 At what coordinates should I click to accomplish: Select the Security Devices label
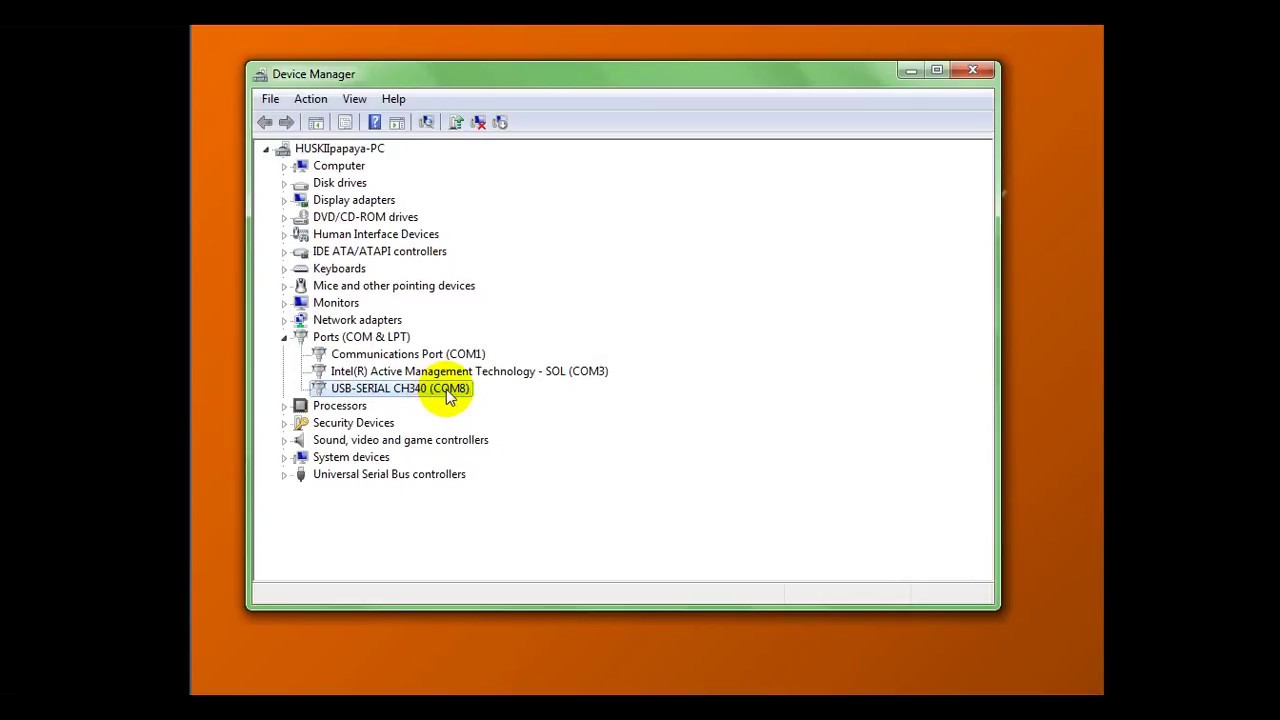pos(353,423)
